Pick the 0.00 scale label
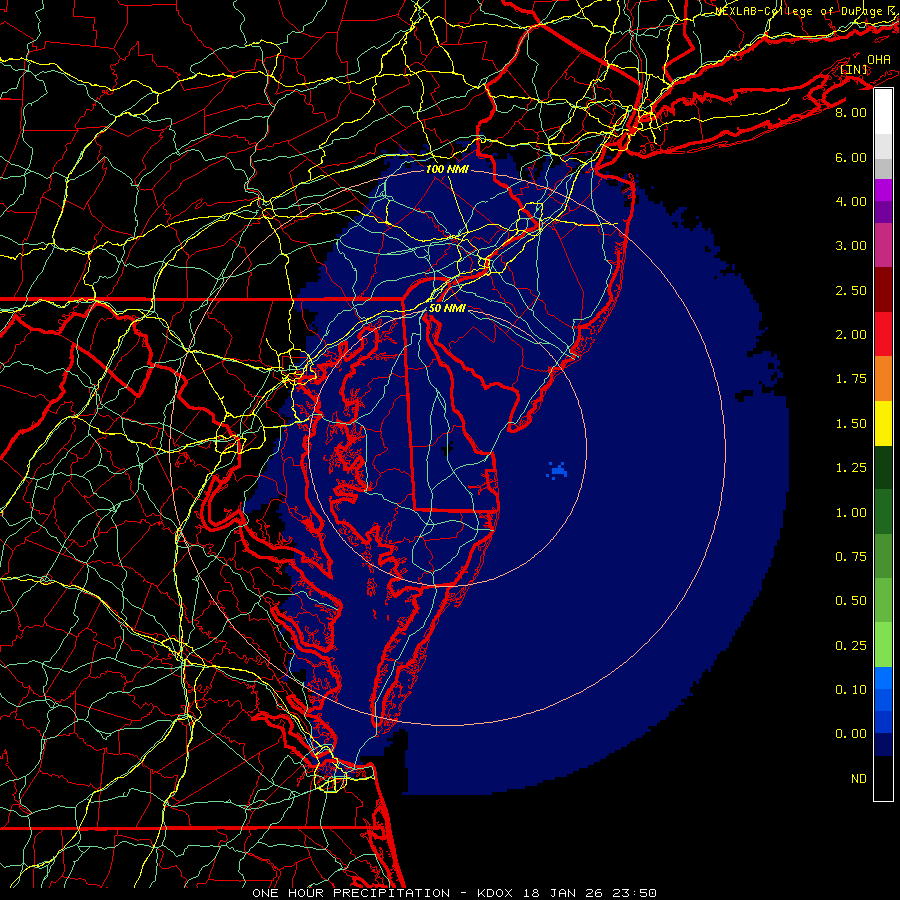The image size is (900, 900). pos(851,734)
